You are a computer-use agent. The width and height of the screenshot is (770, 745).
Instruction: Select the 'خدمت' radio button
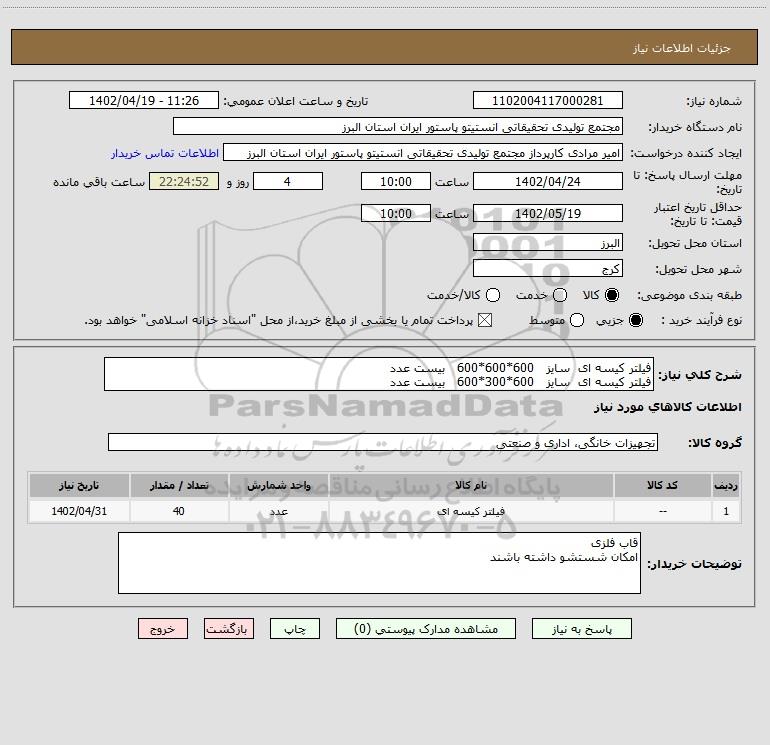click(560, 295)
